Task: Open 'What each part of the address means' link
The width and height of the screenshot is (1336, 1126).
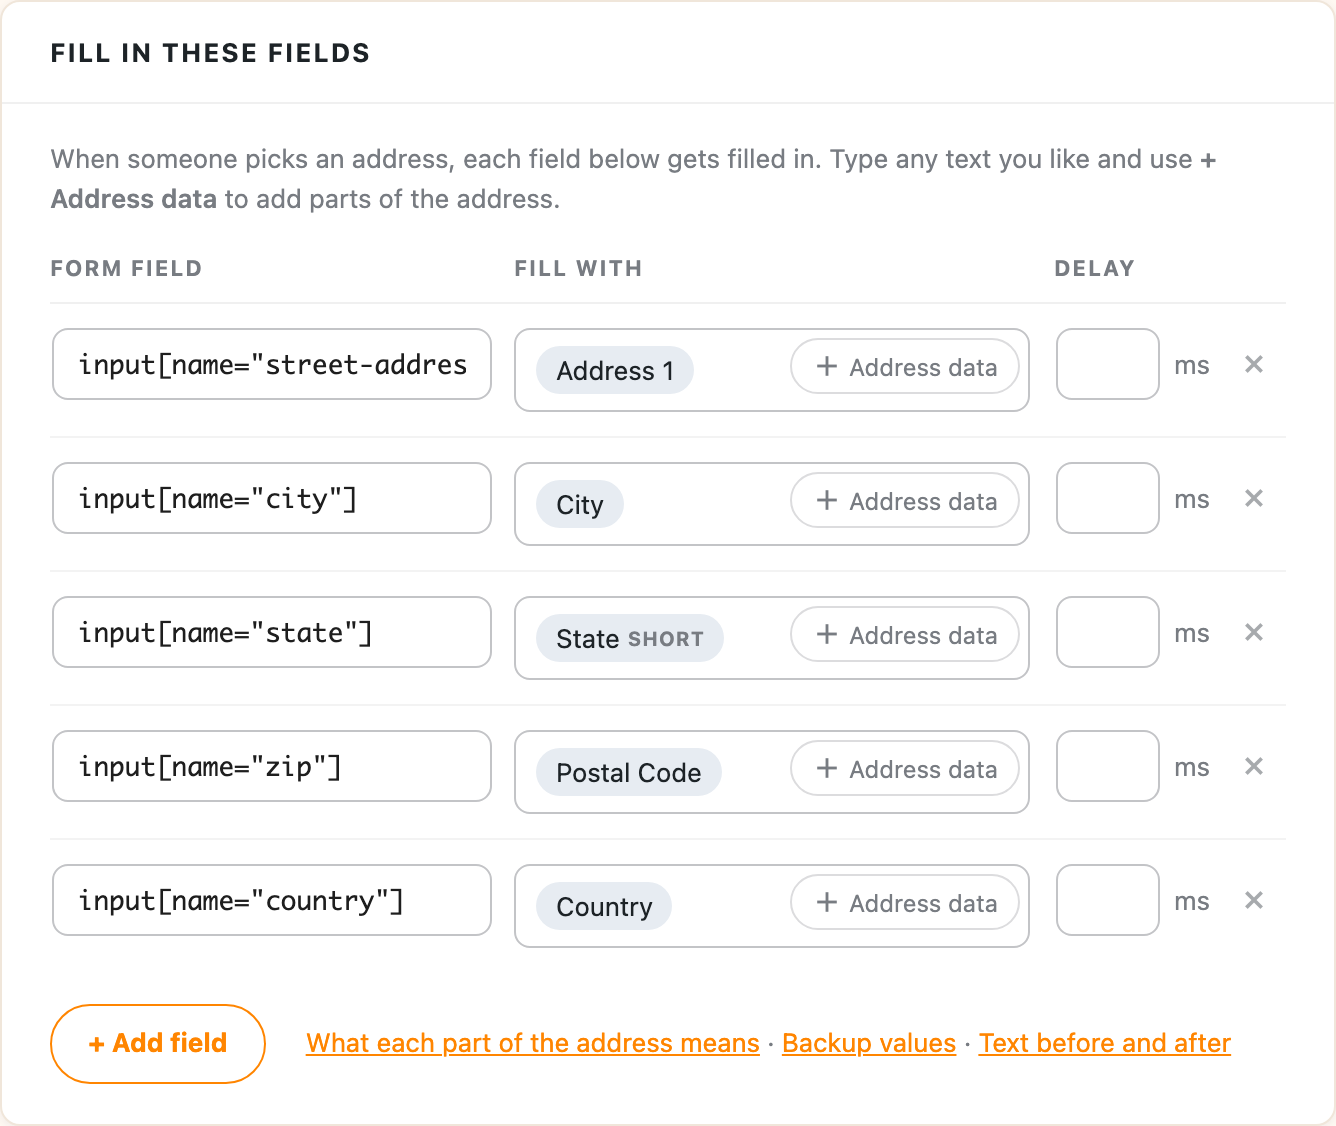Action: (x=533, y=1043)
